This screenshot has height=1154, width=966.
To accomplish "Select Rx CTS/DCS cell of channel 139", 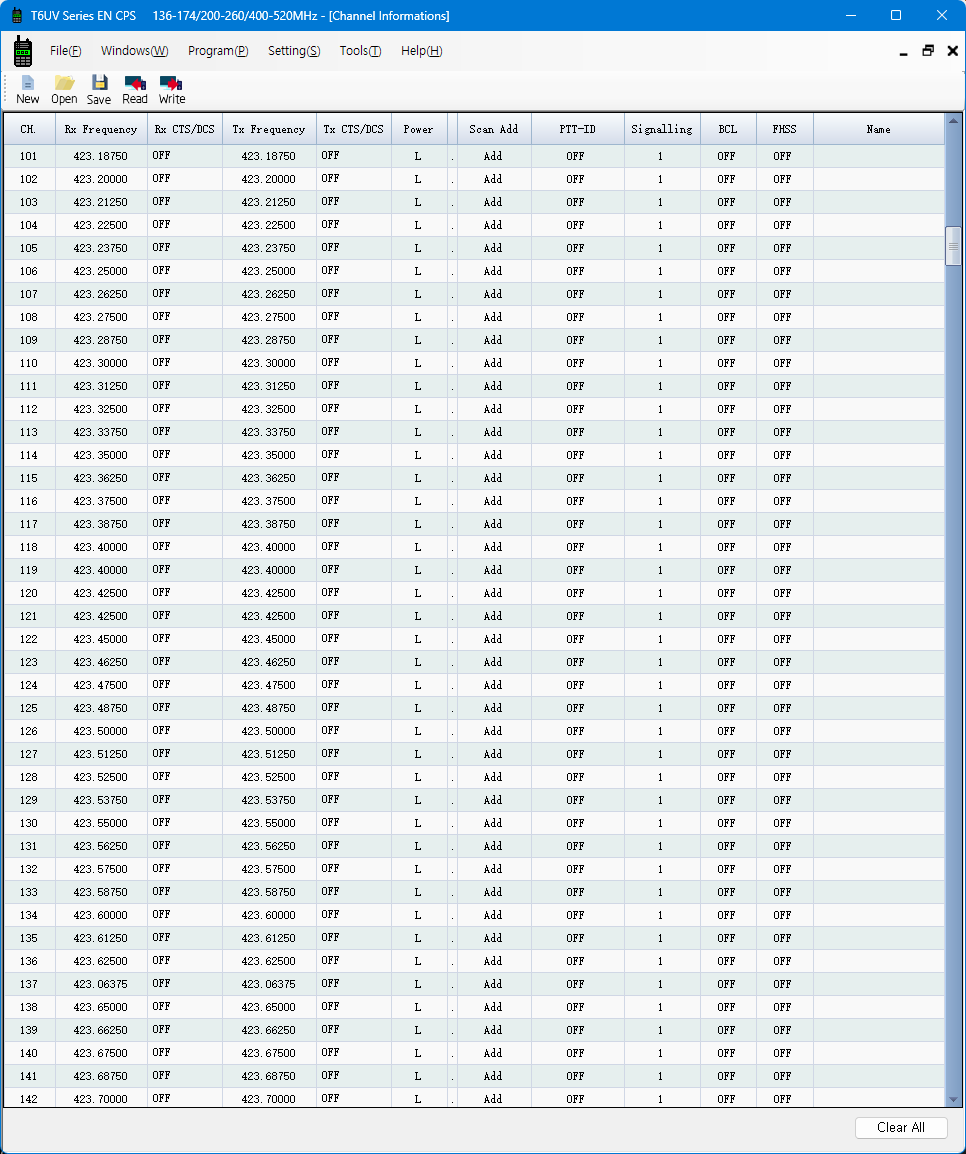I will tap(185, 1030).
